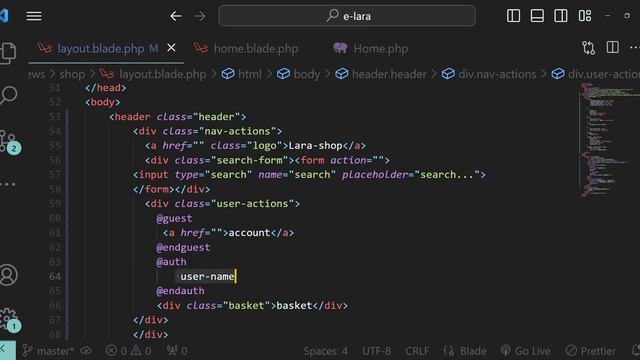Open body breadcrumb symbol
Image resolution: width=640 pixels, height=360 pixels.
pyautogui.click(x=298, y=74)
